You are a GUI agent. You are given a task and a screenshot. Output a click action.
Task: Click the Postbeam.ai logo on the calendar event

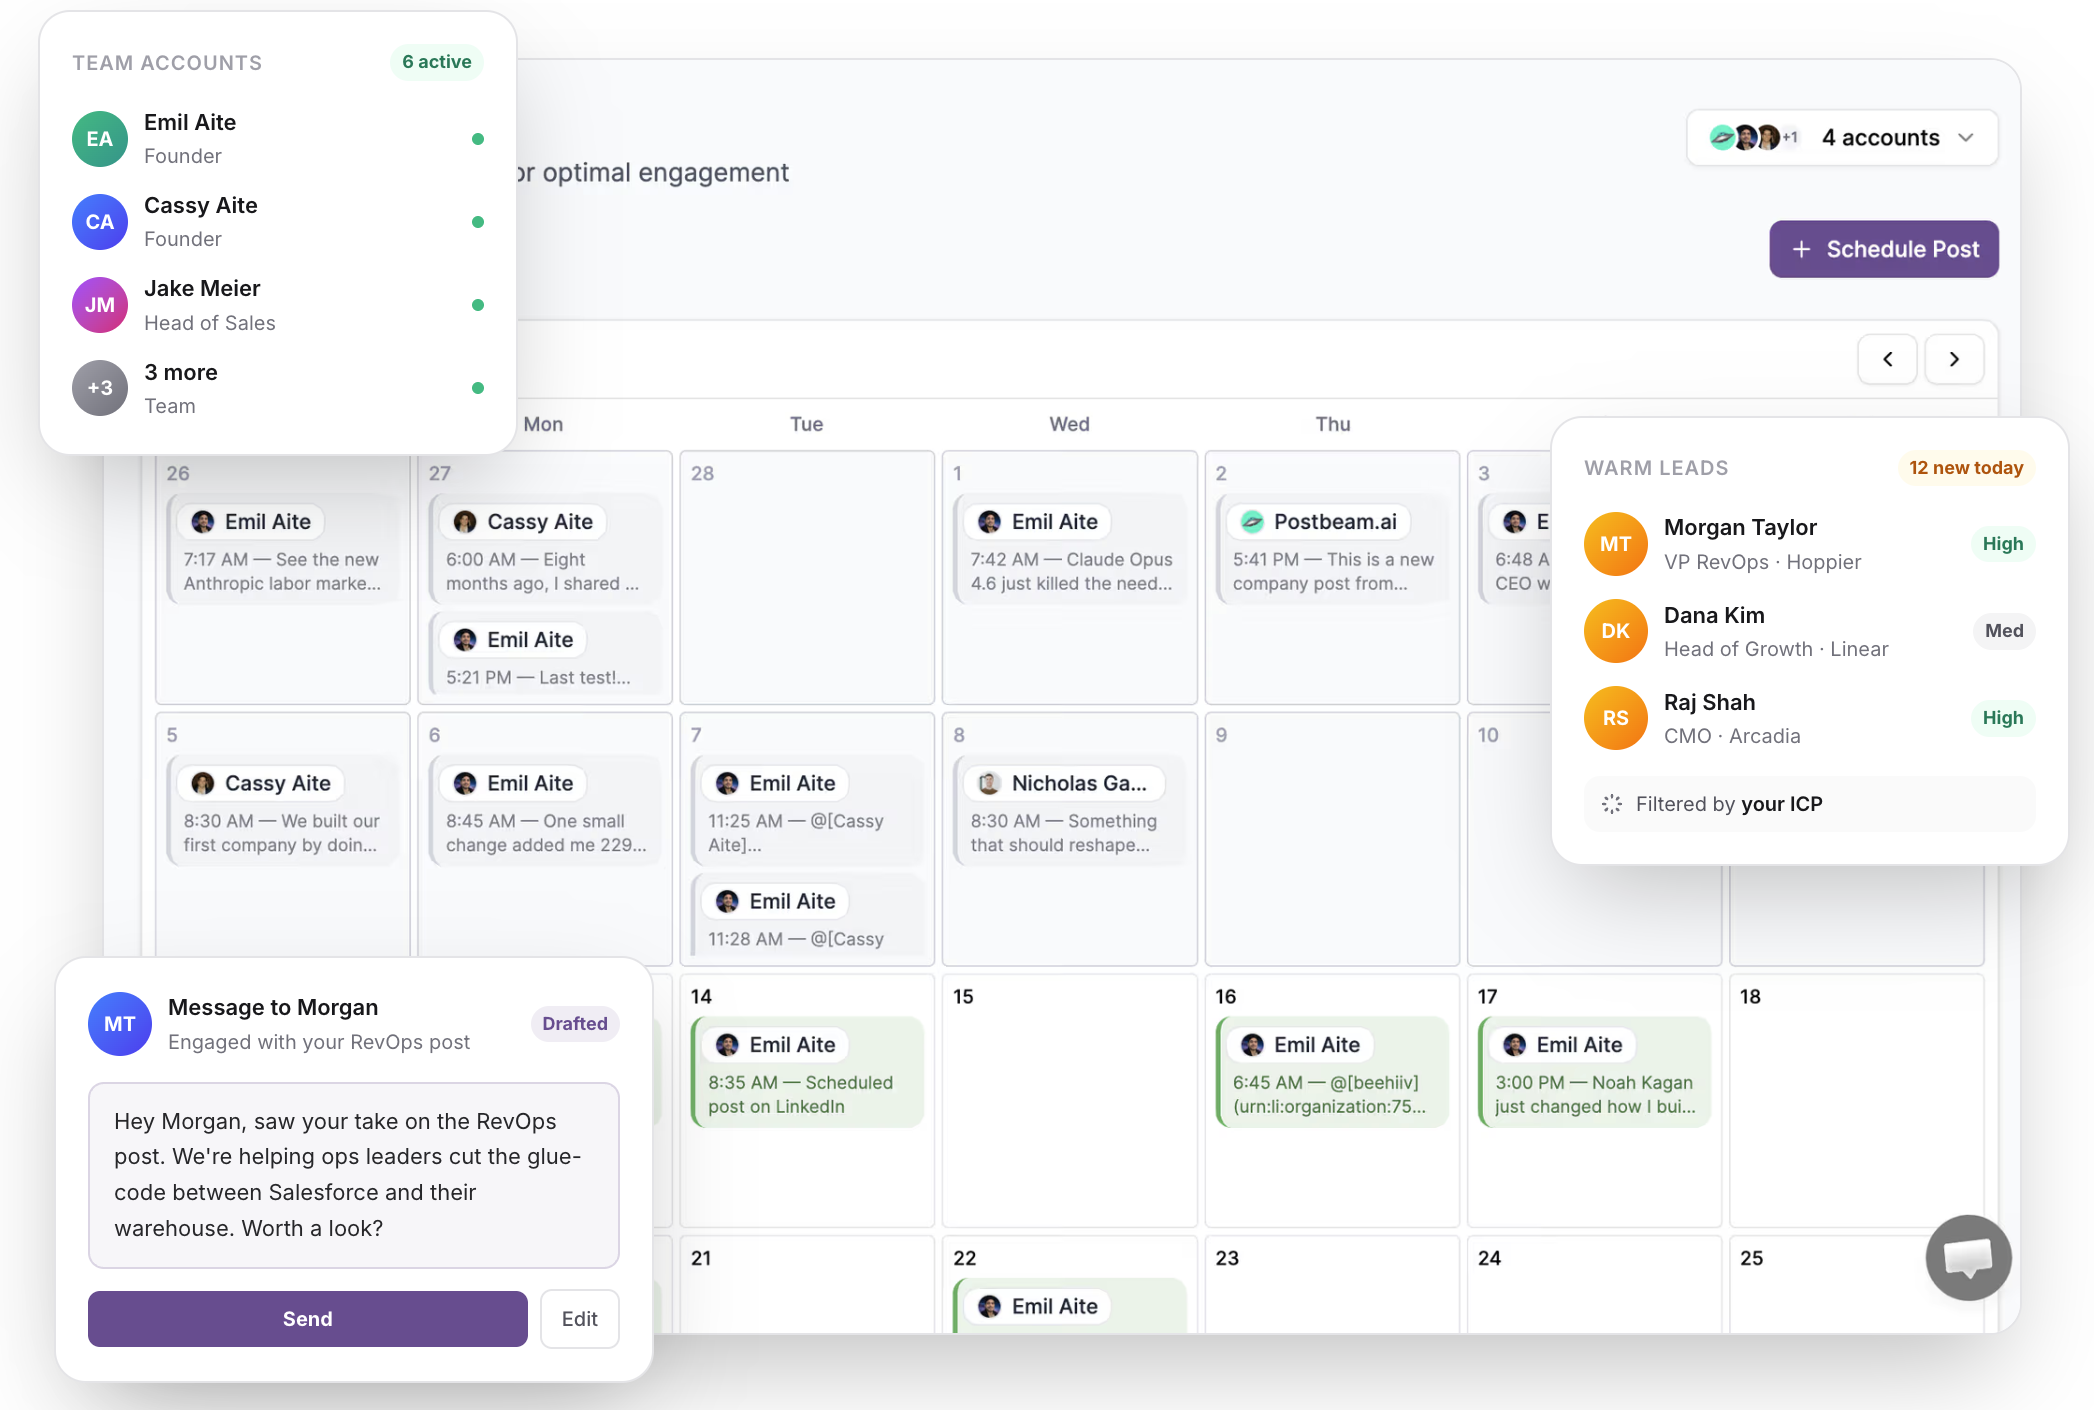pos(1253,521)
